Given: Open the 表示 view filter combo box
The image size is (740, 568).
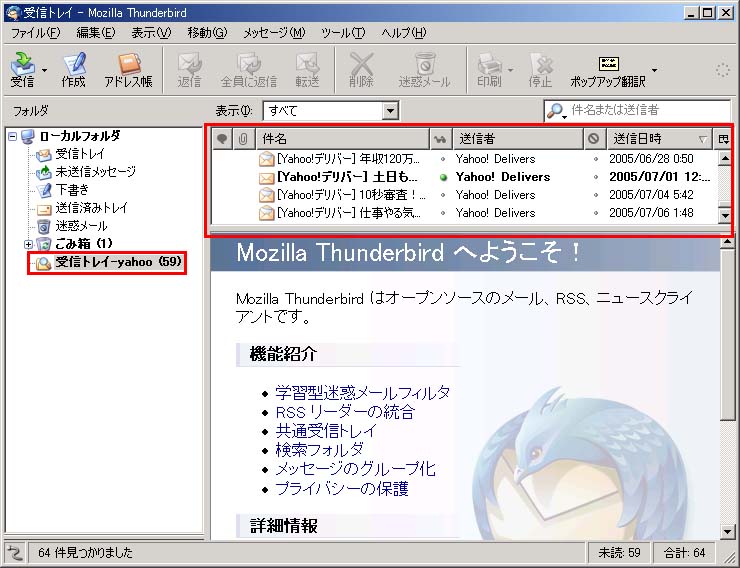Looking at the screenshot, I should [331, 111].
